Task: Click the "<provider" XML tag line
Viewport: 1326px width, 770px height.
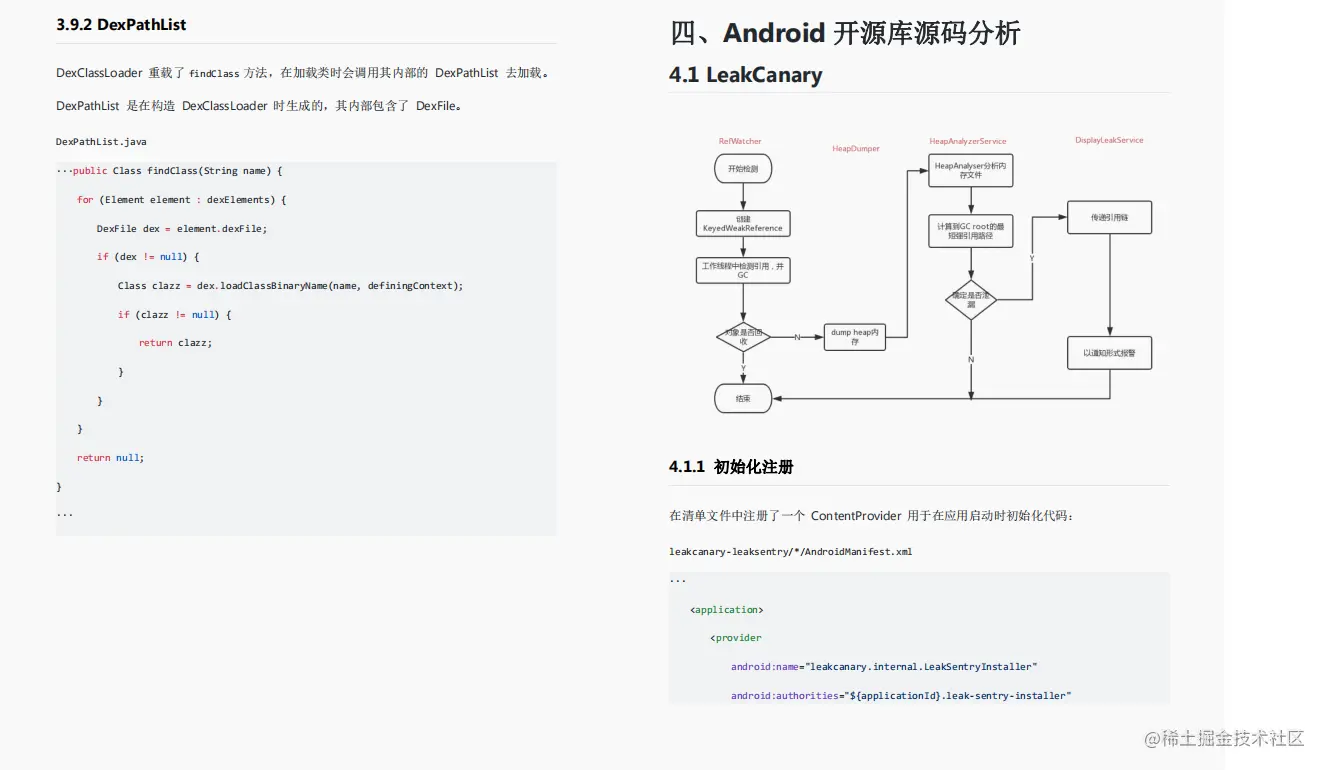Action: coord(736,638)
